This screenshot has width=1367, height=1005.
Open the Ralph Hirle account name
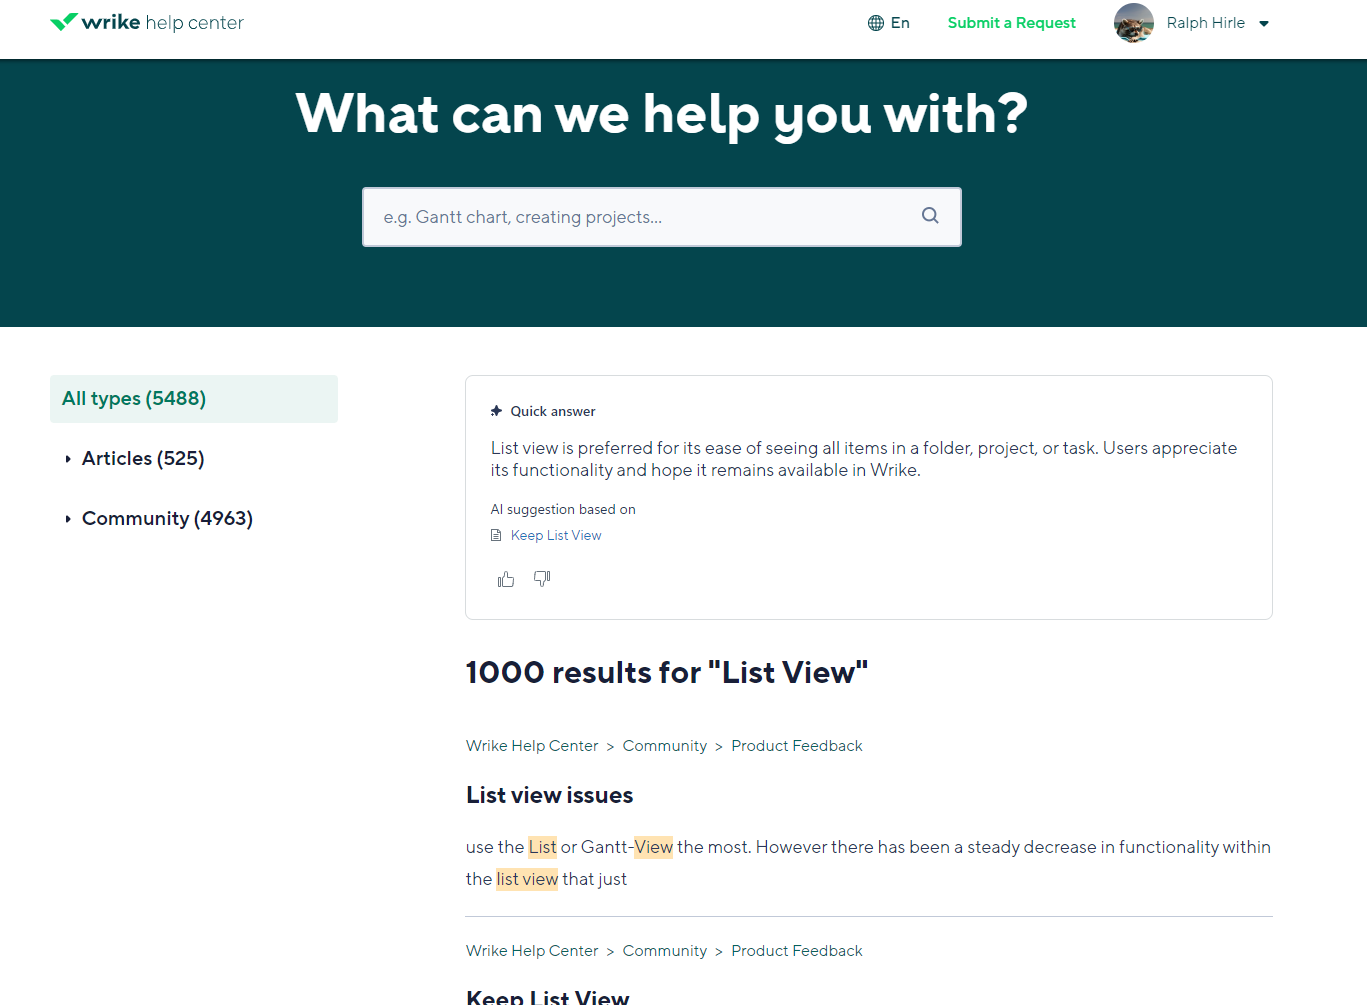(1206, 23)
